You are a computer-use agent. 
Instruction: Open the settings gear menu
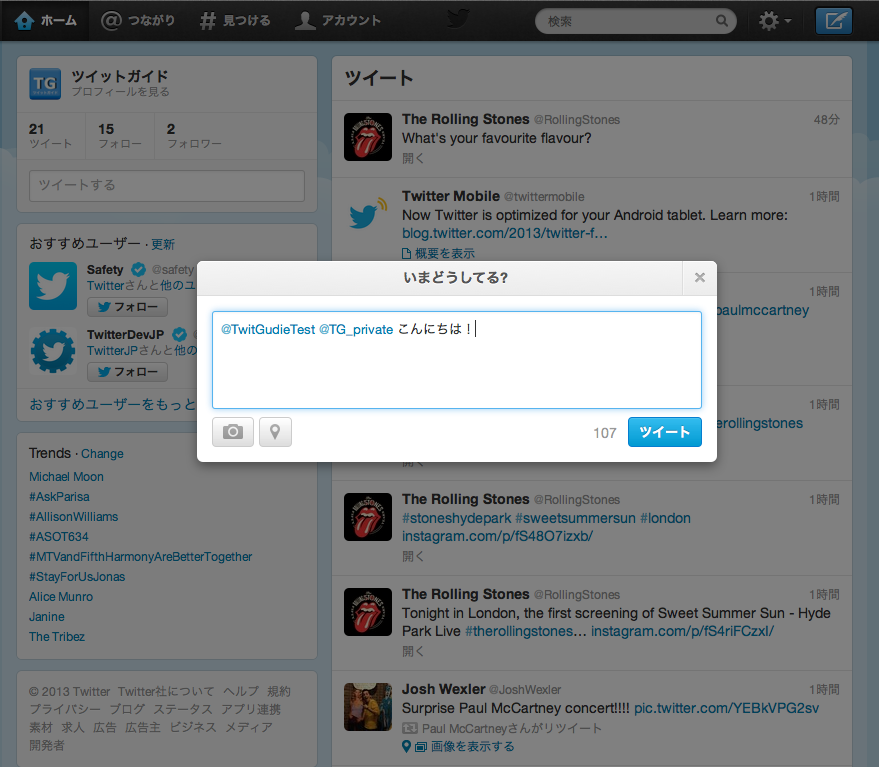775,21
